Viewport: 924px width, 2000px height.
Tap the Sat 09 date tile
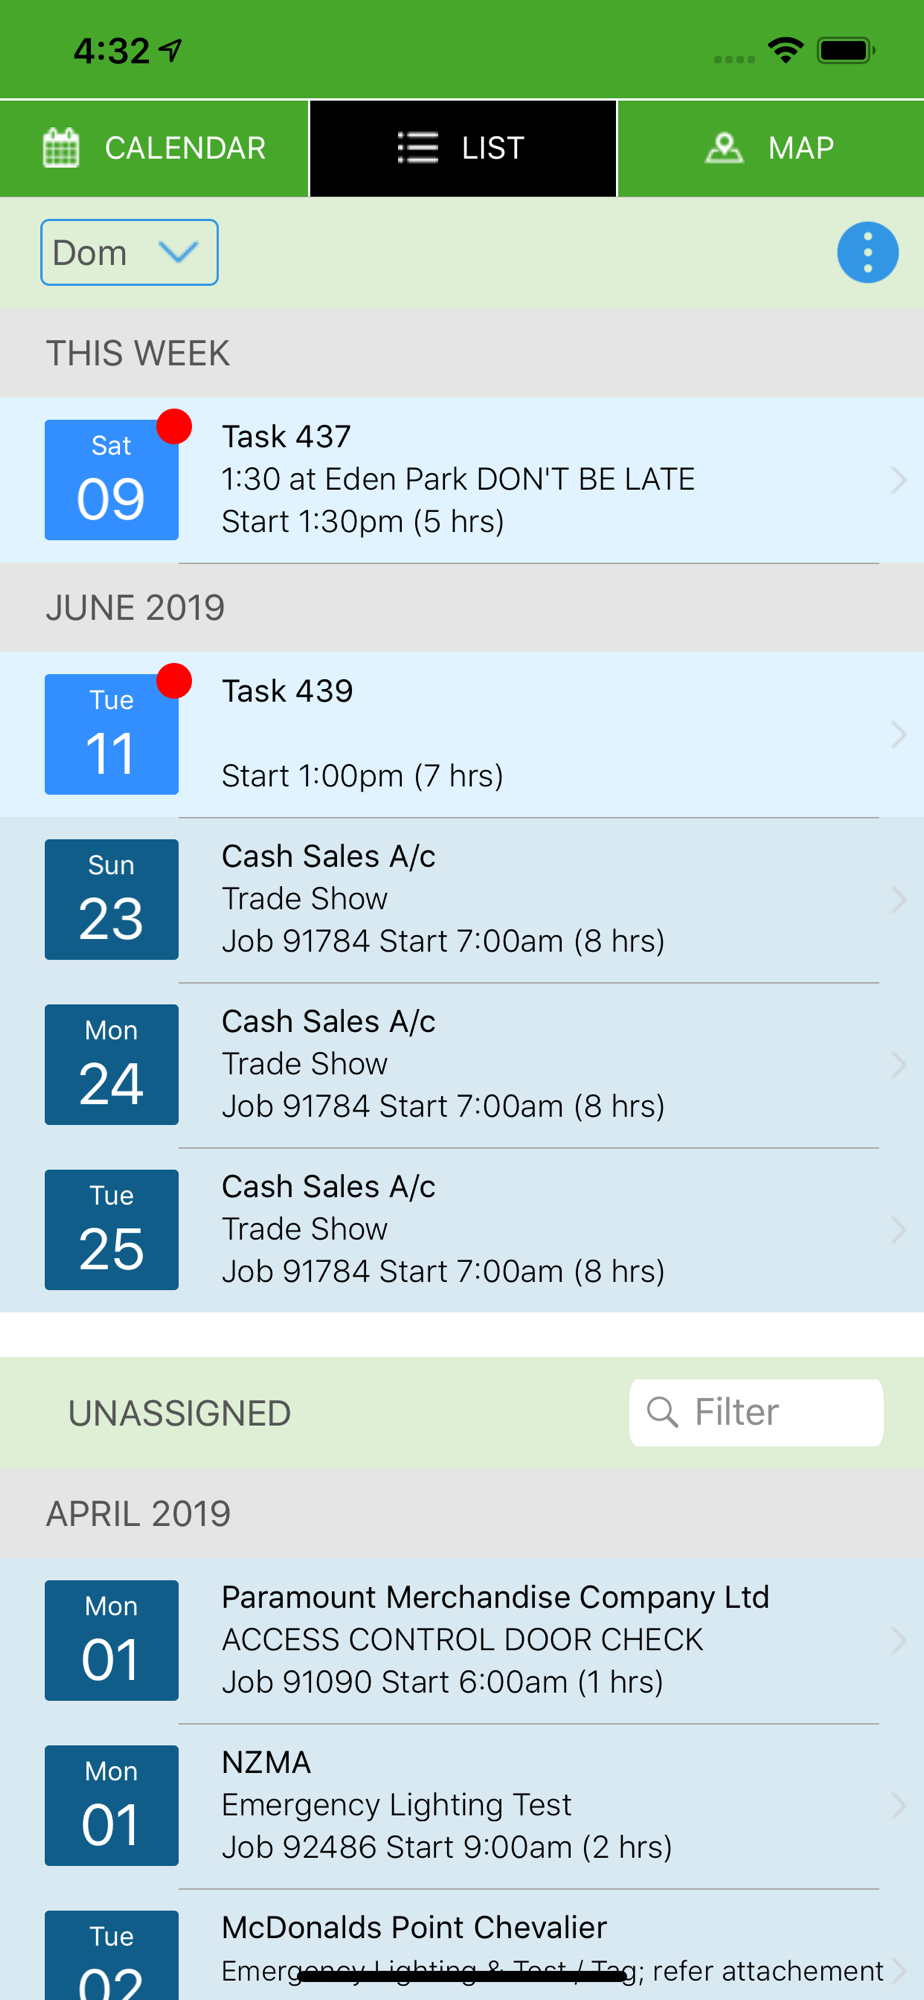pos(111,480)
